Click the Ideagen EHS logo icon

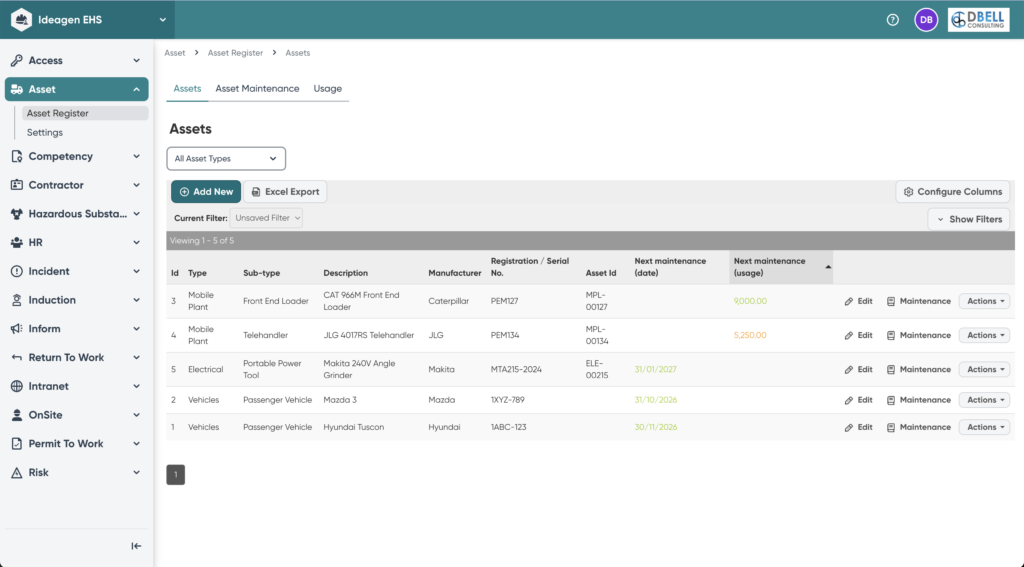pyautogui.click(x=22, y=20)
